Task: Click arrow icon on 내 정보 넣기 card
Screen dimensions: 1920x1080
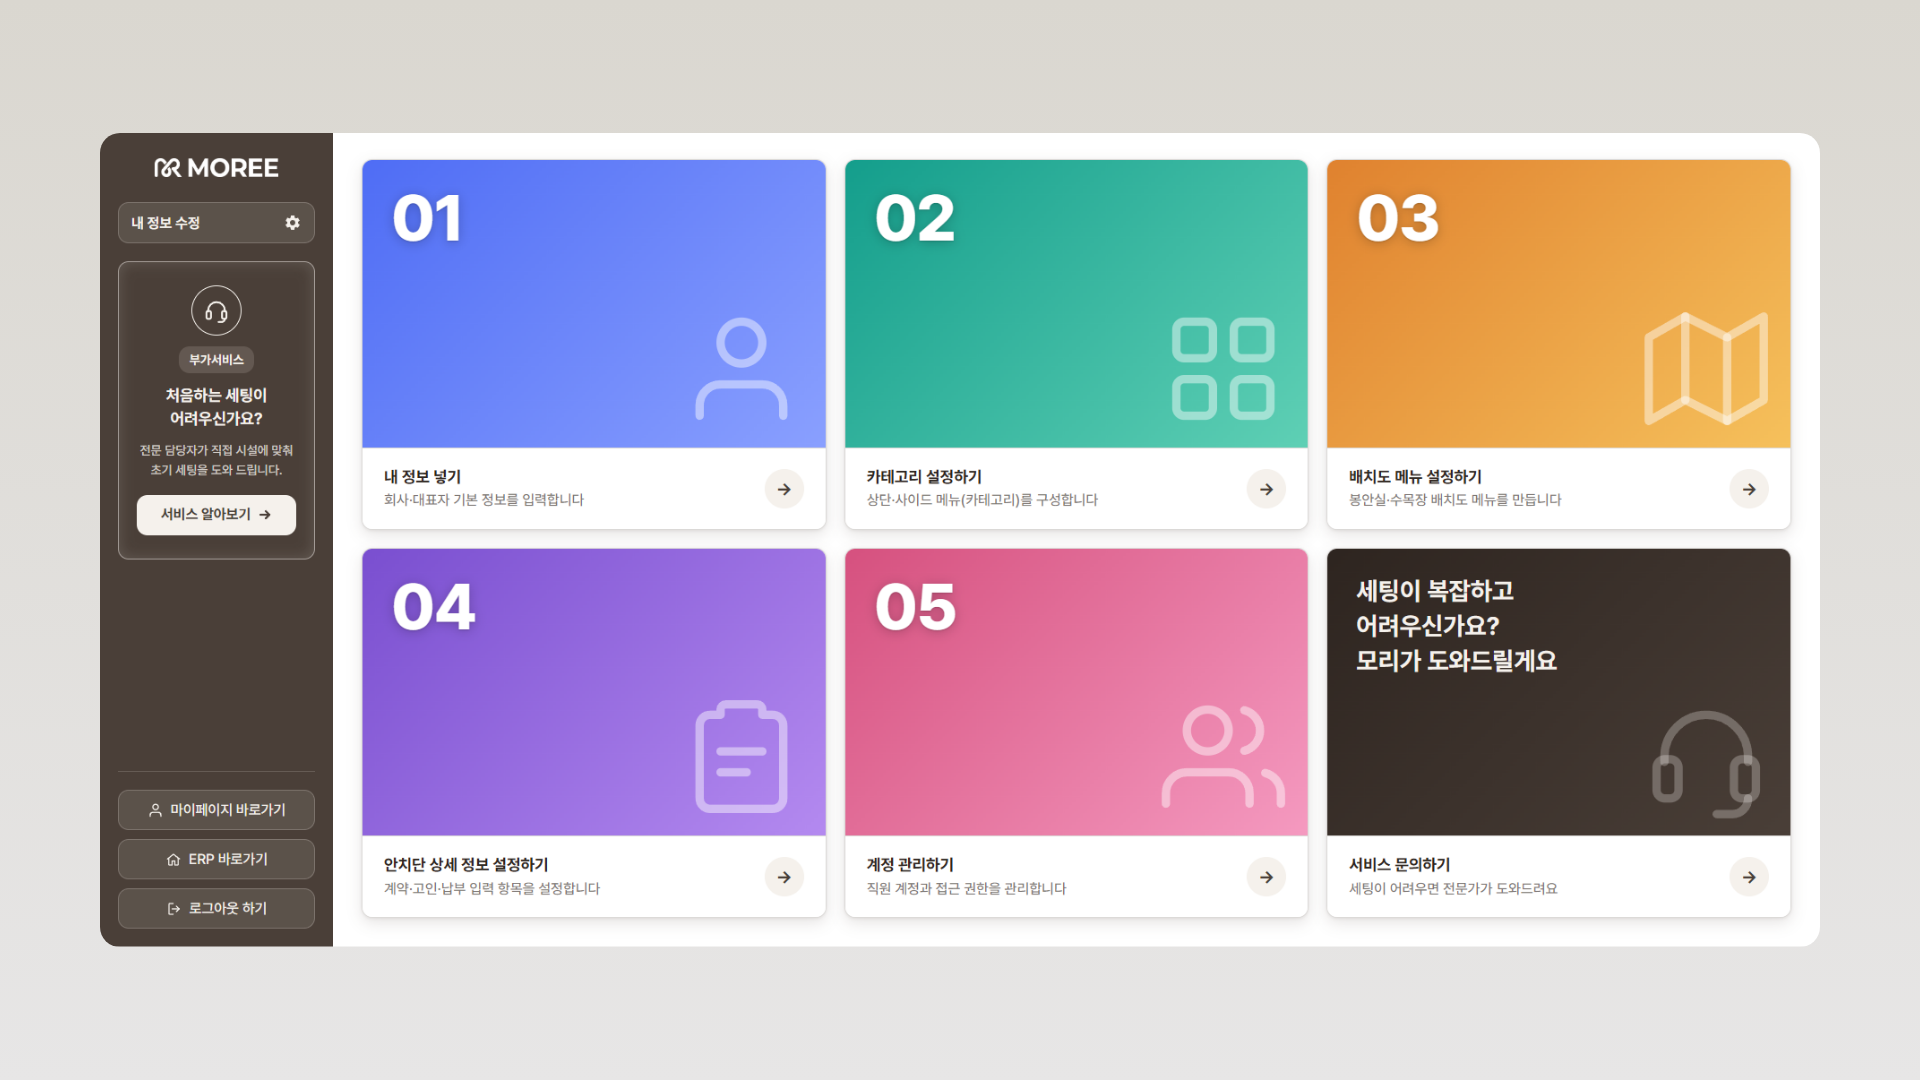Action: pos(784,489)
